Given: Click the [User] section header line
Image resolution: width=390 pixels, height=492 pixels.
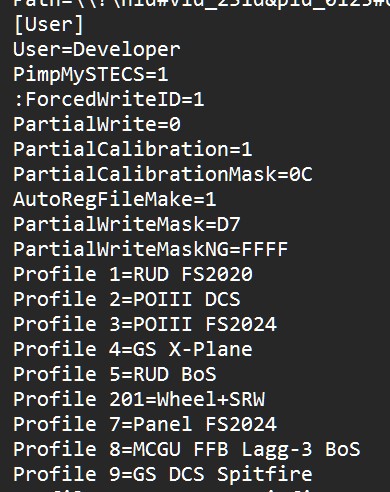Looking at the screenshot, I should (48, 24).
